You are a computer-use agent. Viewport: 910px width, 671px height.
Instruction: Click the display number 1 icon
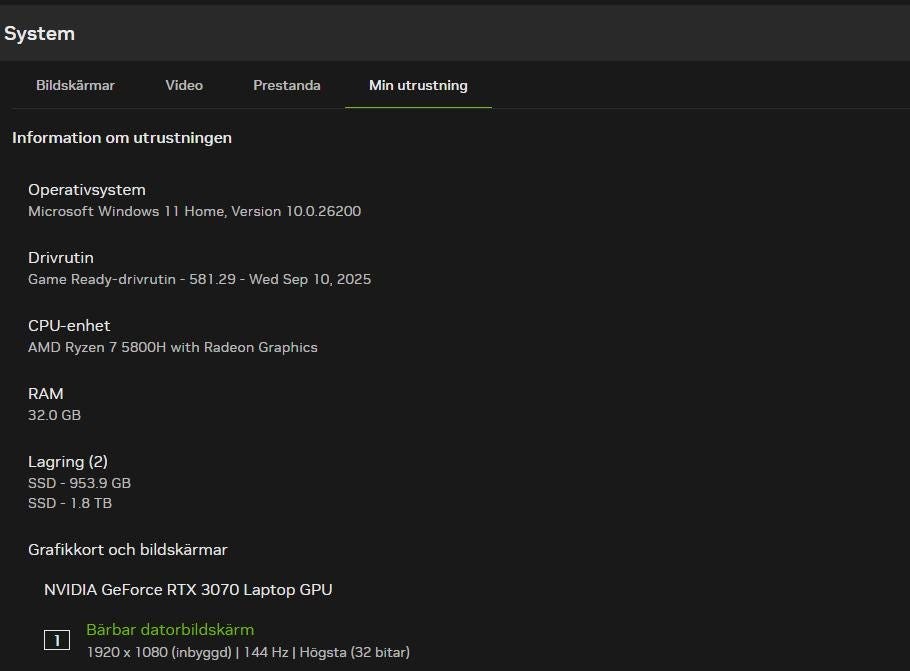click(x=57, y=640)
